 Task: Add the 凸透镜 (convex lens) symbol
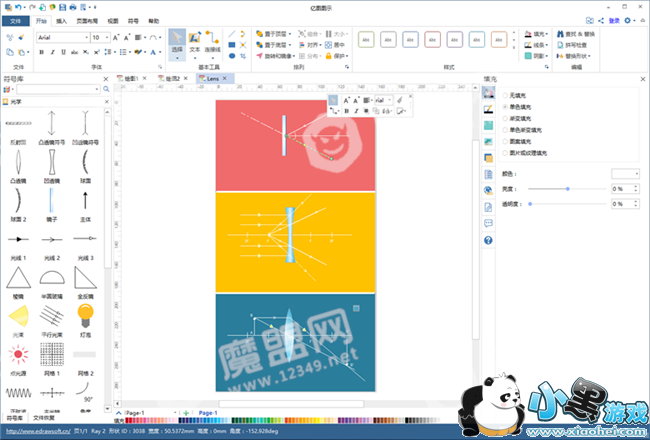(x=18, y=166)
